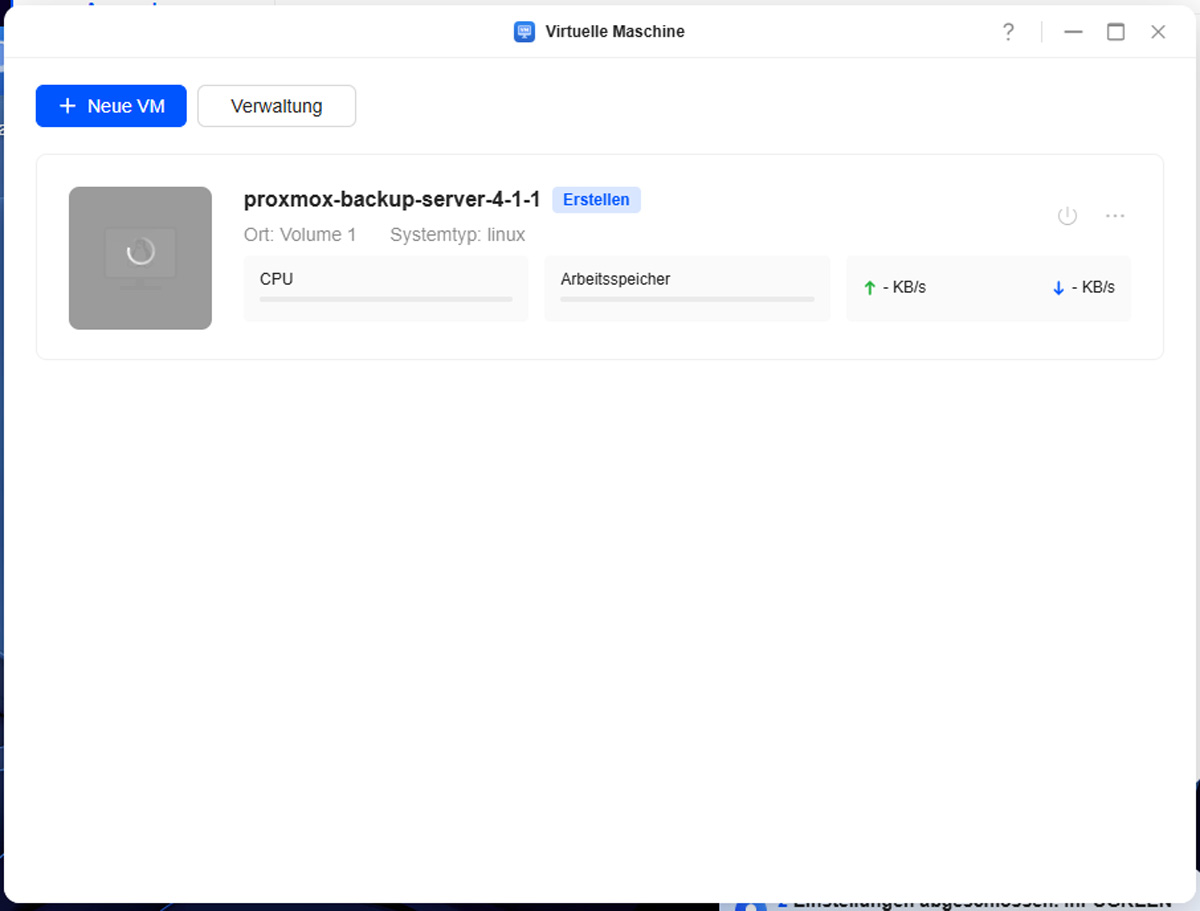Minimize the Virtuelle Maschine window

tap(1073, 32)
